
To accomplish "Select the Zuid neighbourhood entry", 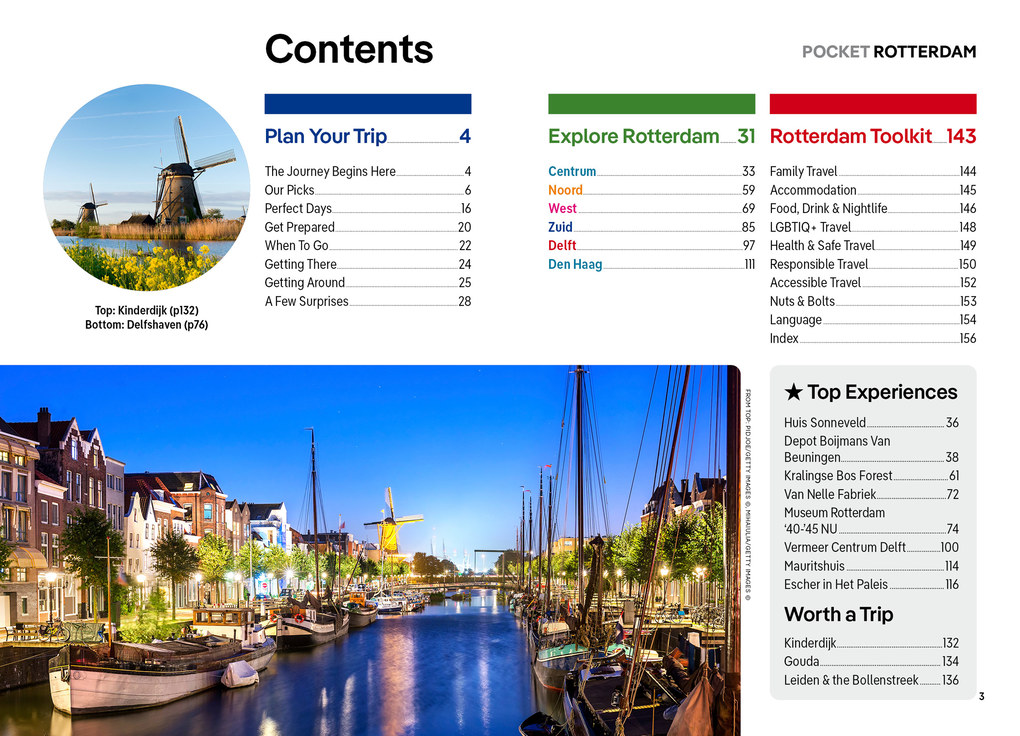I will (560, 227).
